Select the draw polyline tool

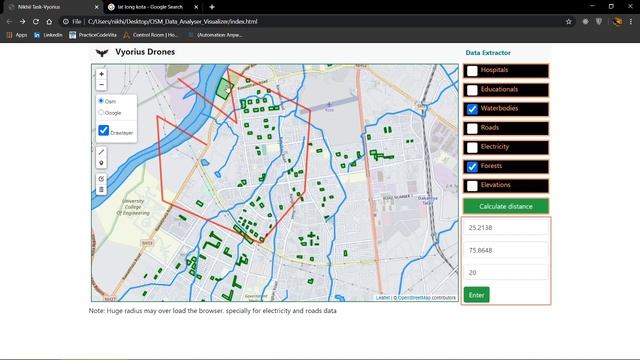(101, 152)
